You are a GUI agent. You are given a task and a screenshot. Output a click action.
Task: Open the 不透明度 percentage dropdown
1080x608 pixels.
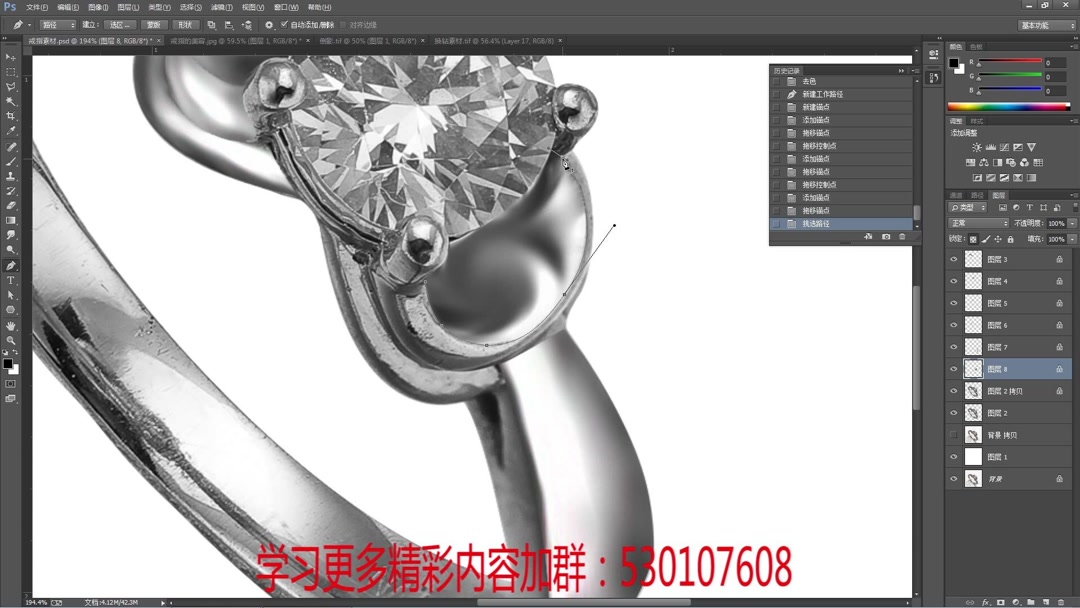(x=1071, y=223)
